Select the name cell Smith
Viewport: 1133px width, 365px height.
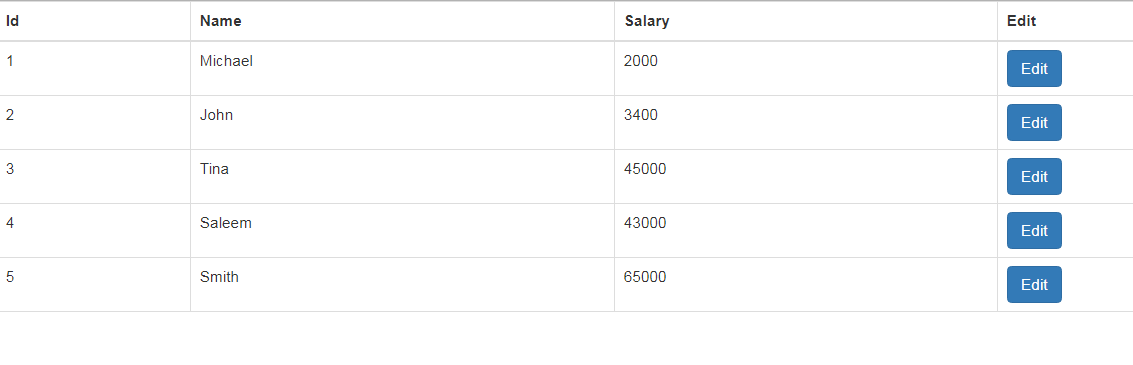point(219,277)
